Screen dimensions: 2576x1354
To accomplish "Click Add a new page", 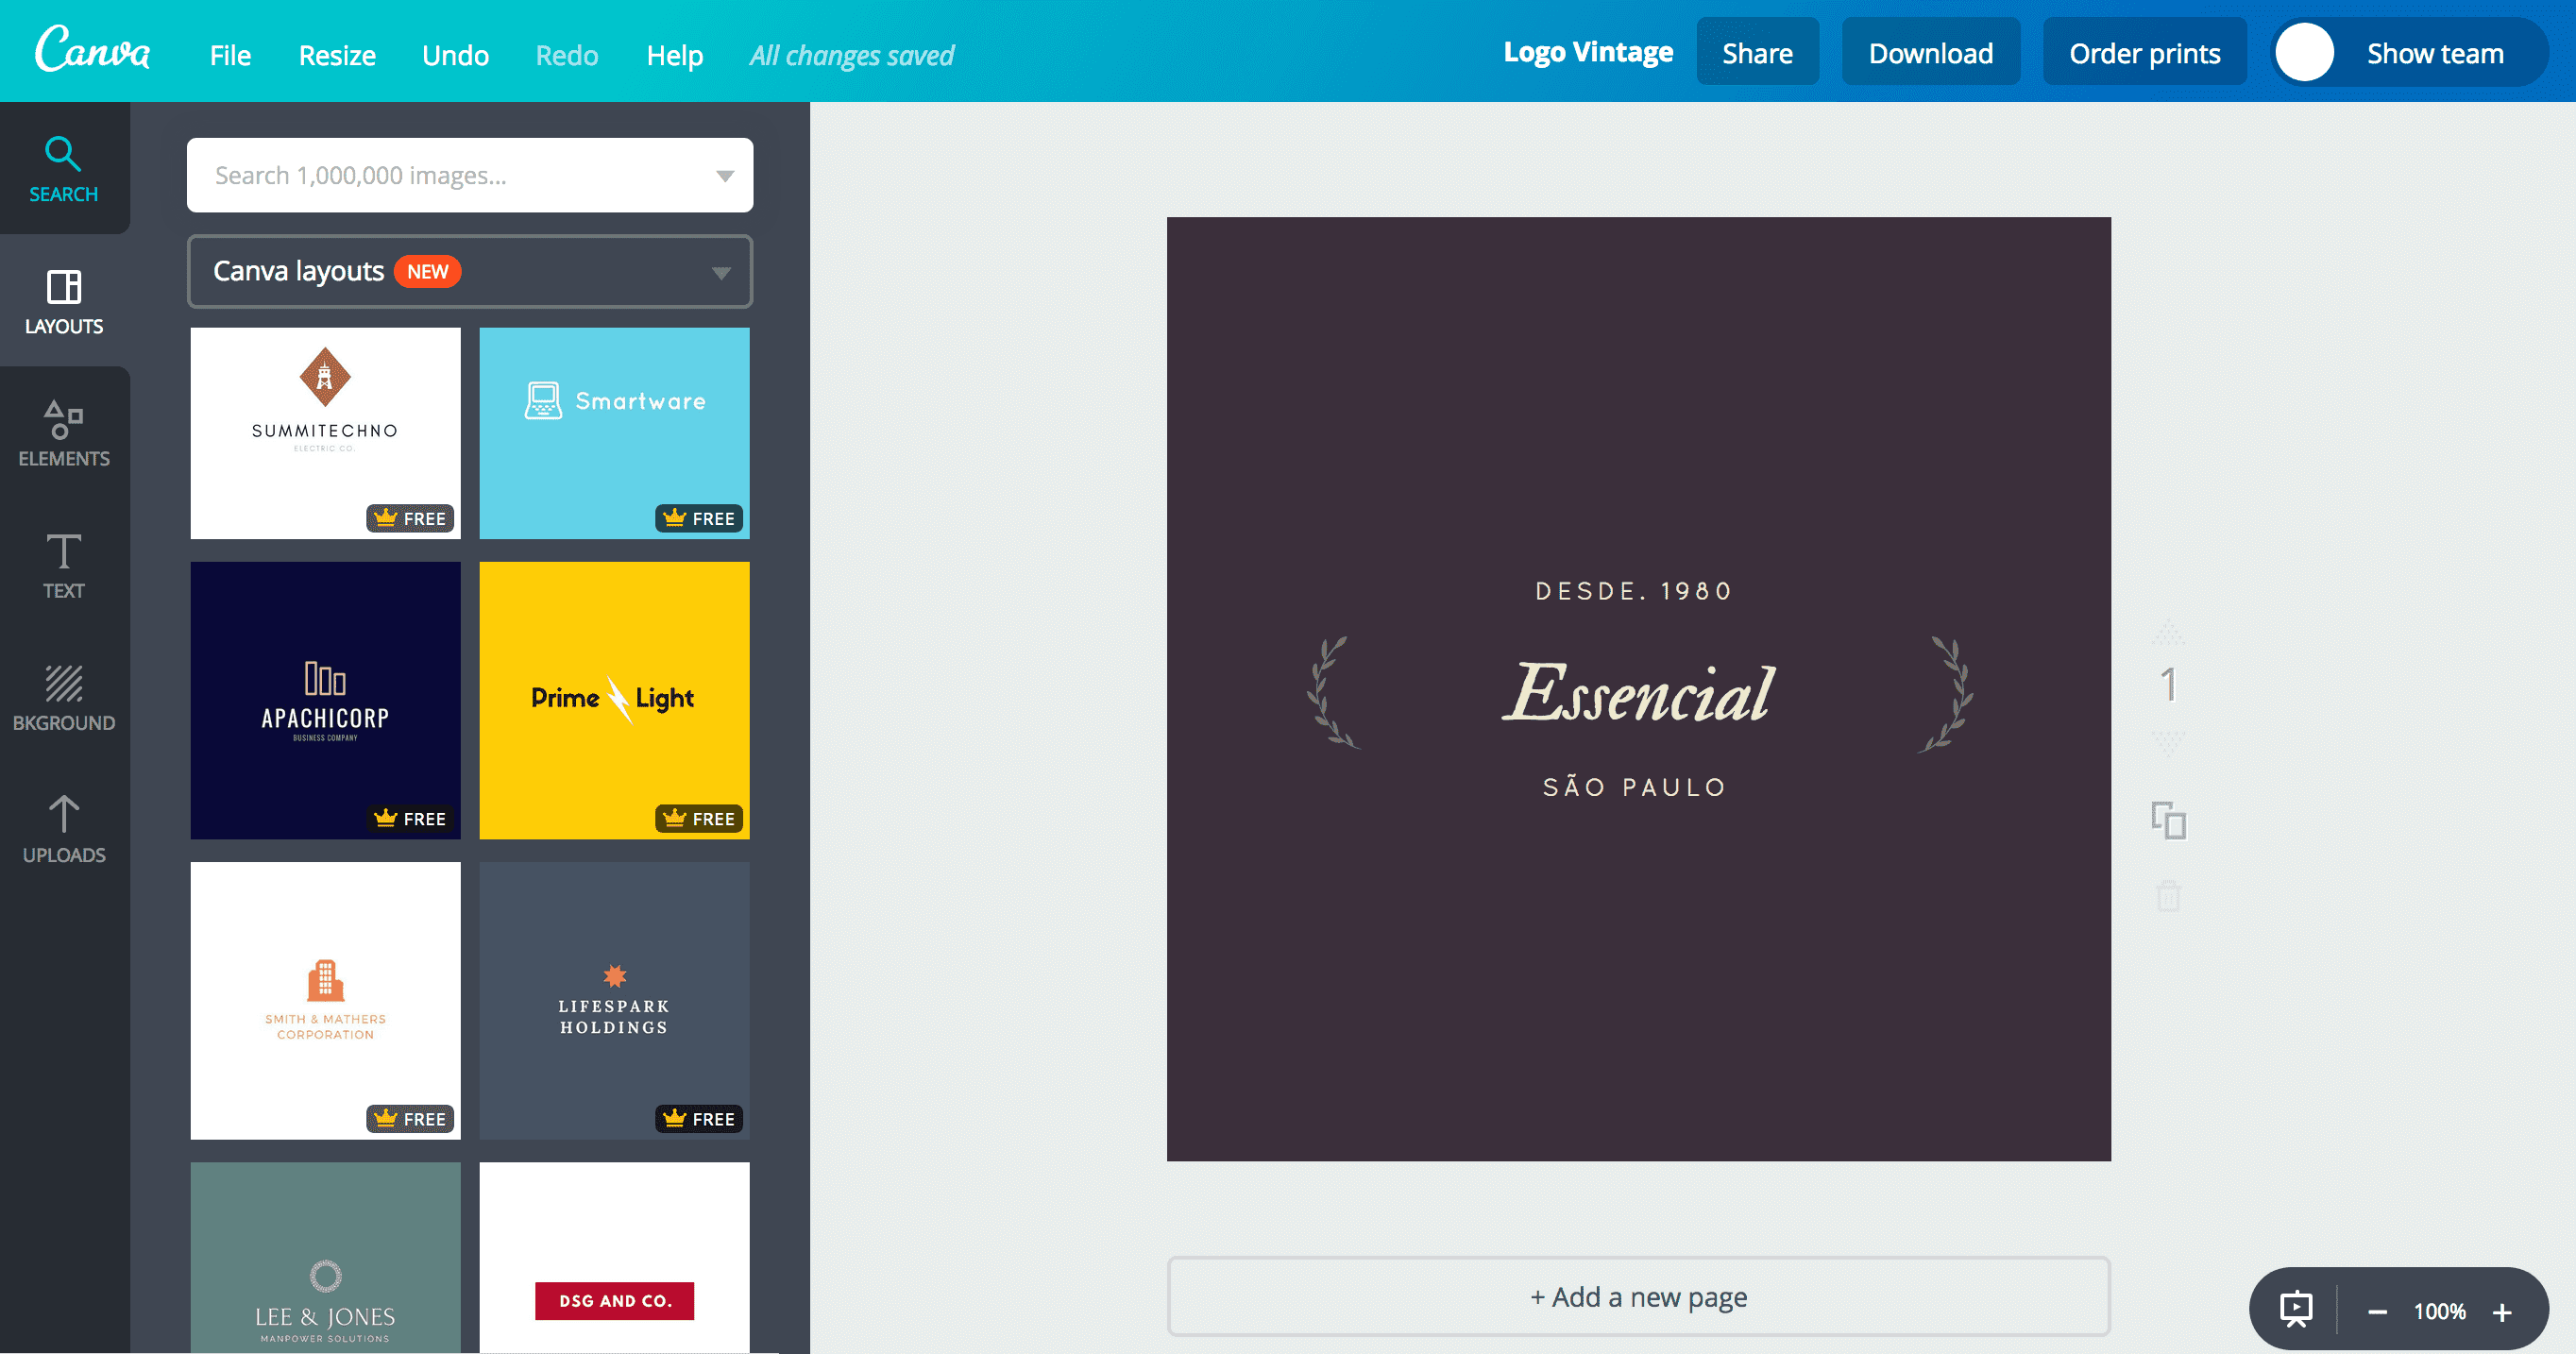I will [x=1638, y=1297].
